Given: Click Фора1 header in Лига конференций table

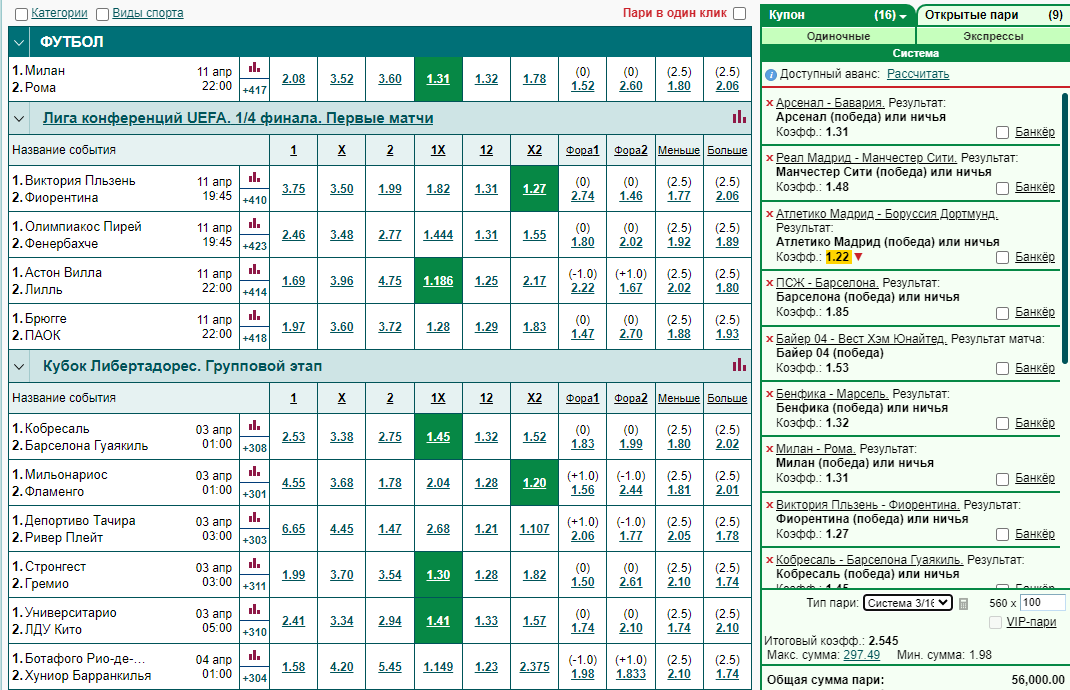Looking at the screenshot, I should pos(582,150).
